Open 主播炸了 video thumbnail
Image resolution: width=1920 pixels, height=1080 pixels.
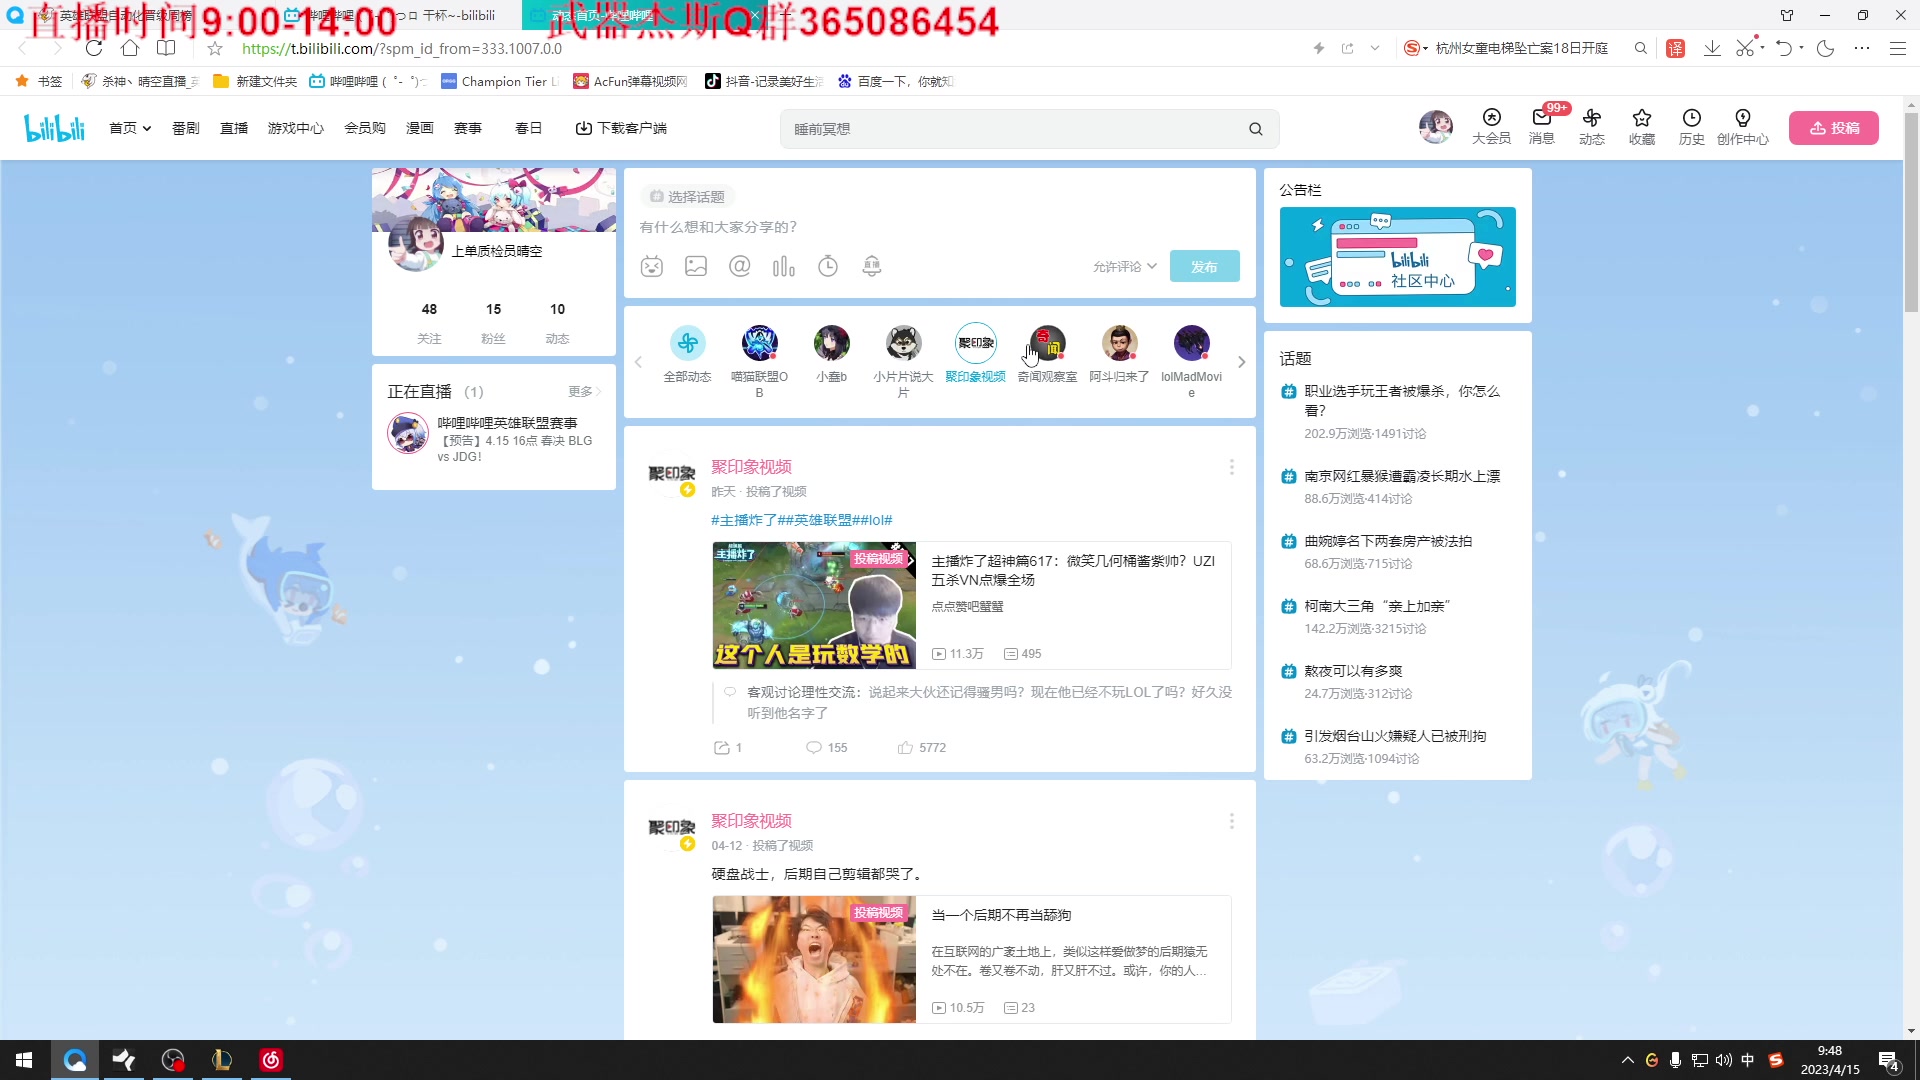(x=814, y=605)
